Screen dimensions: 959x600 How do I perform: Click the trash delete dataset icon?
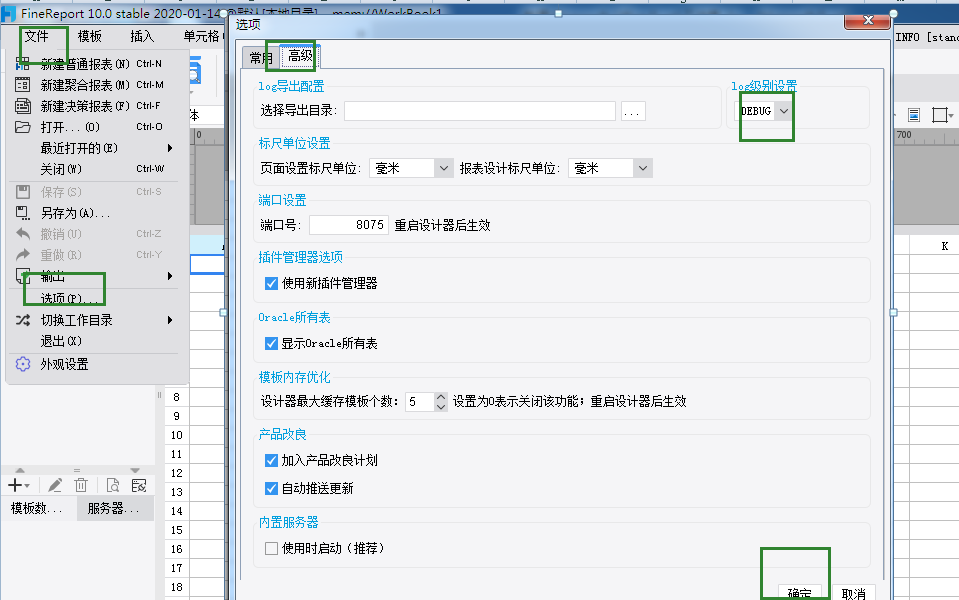coord(81,486)
